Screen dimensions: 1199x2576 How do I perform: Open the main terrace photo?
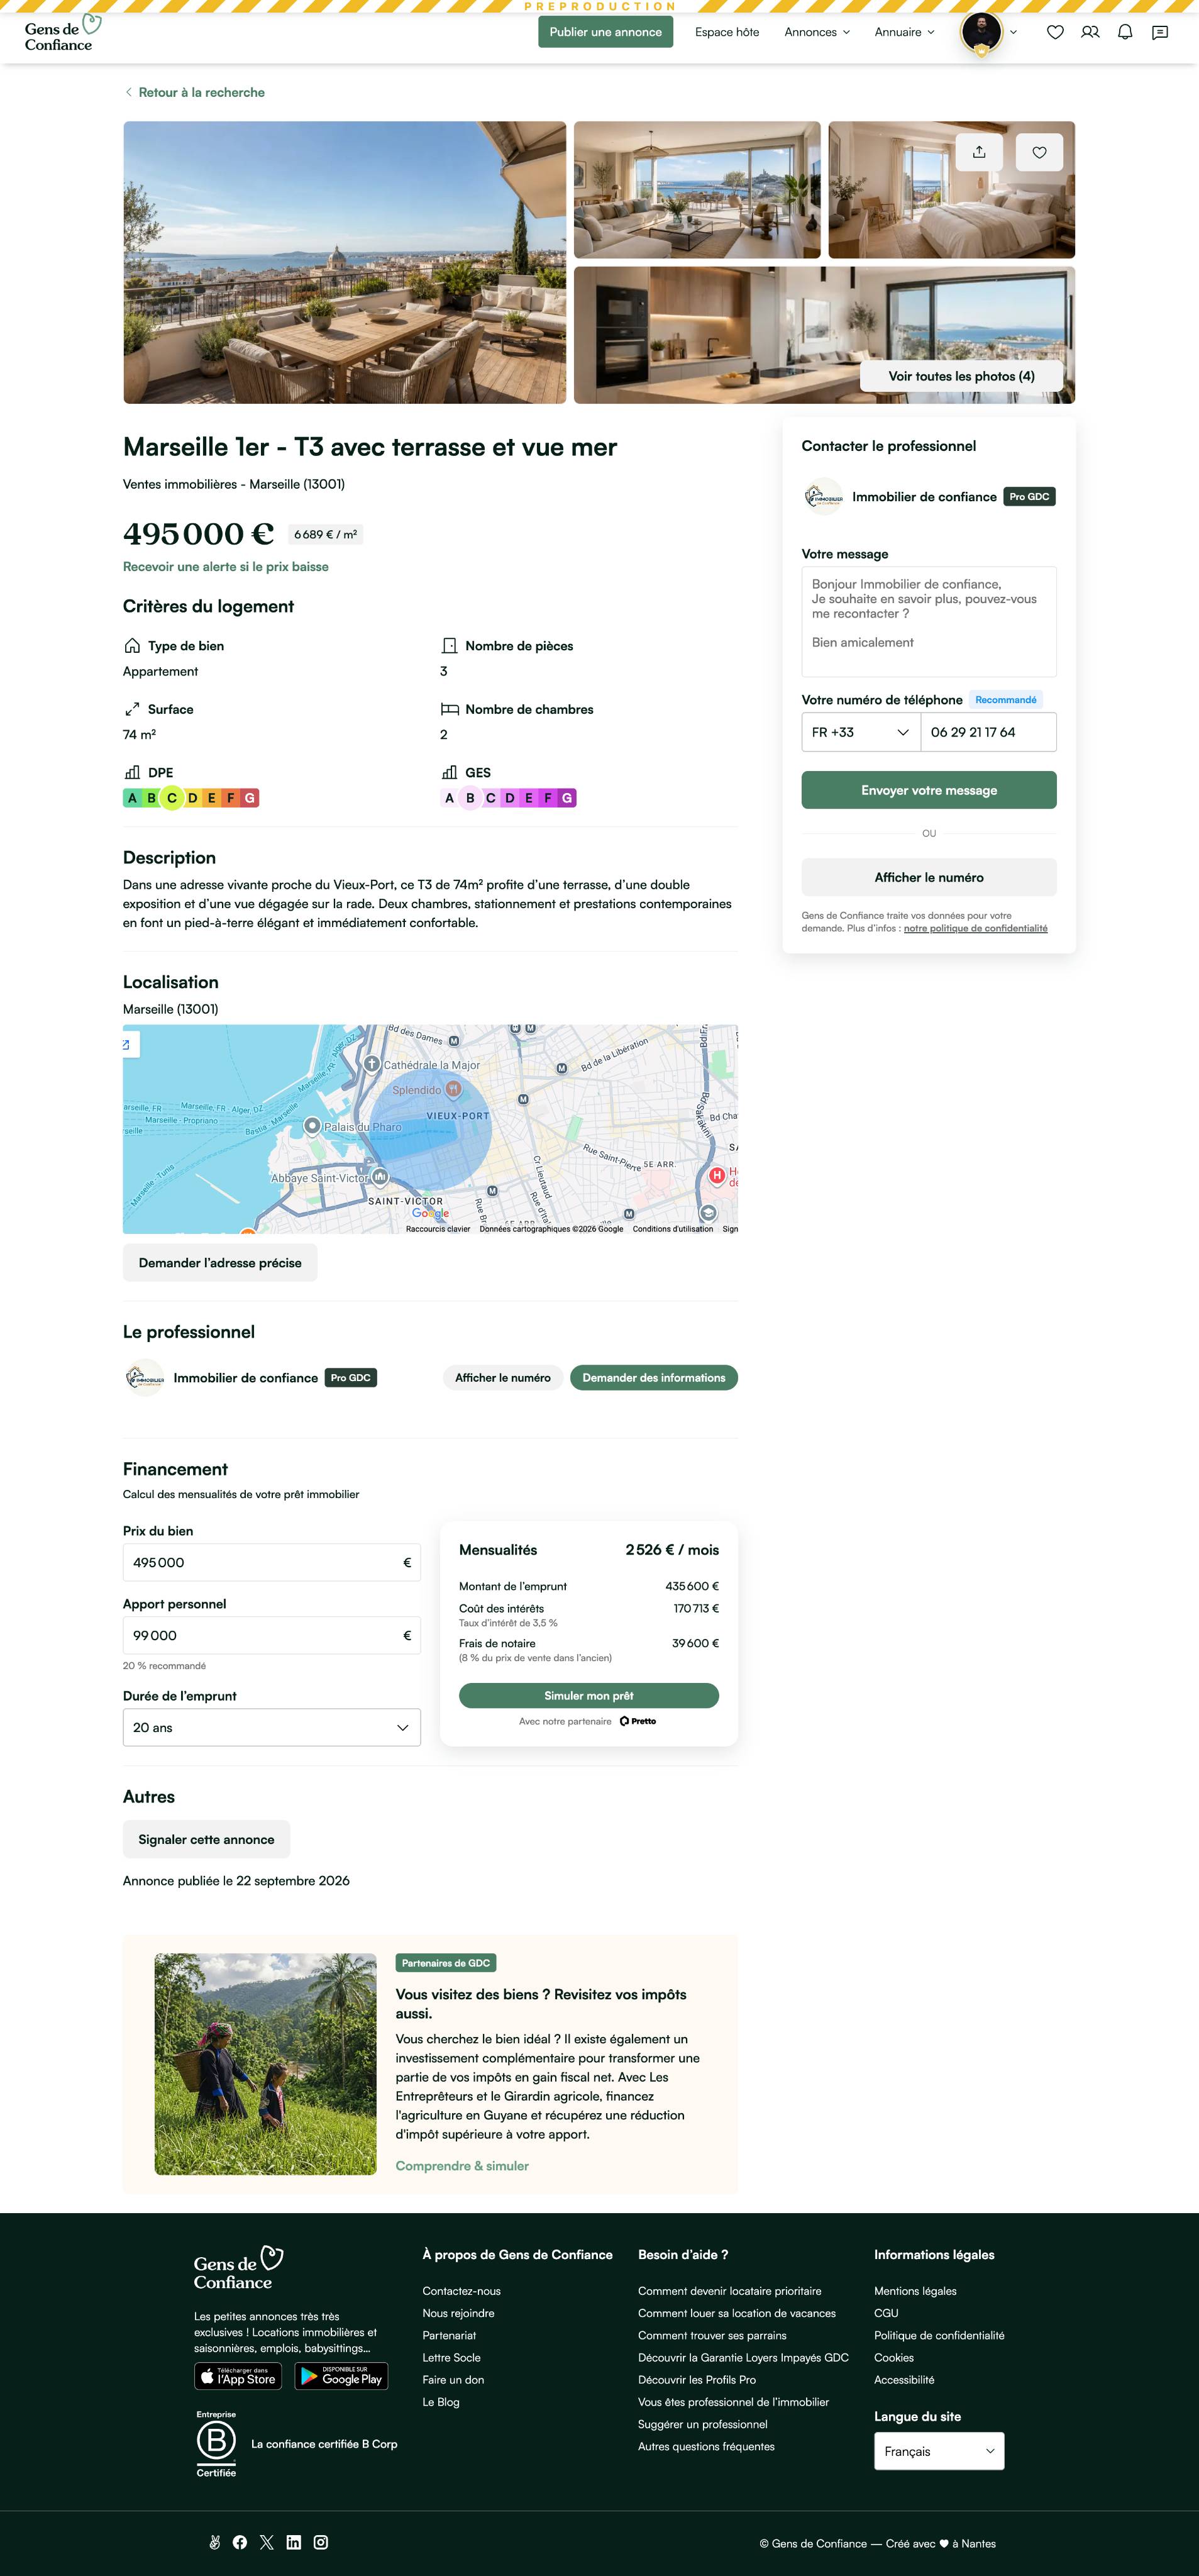tap(344, 262)
